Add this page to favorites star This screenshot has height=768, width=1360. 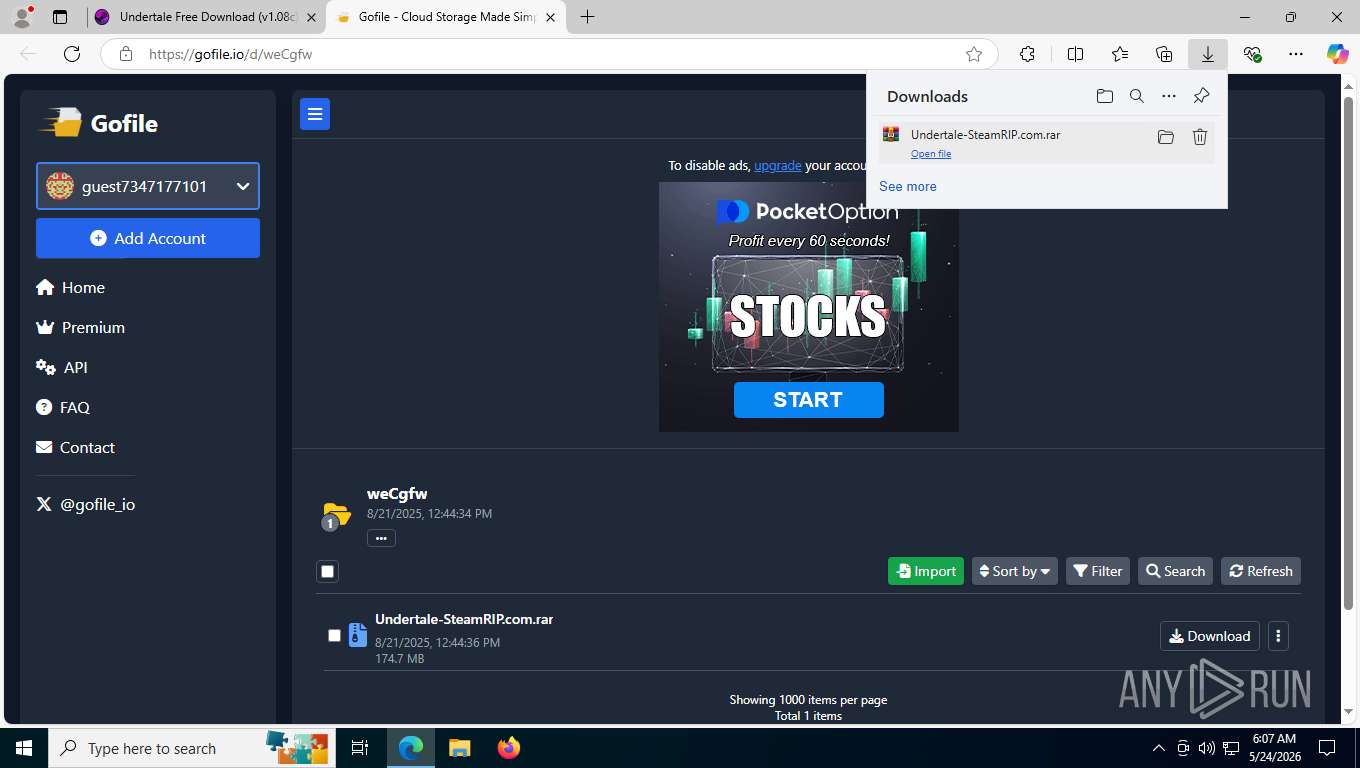[974, 54]
